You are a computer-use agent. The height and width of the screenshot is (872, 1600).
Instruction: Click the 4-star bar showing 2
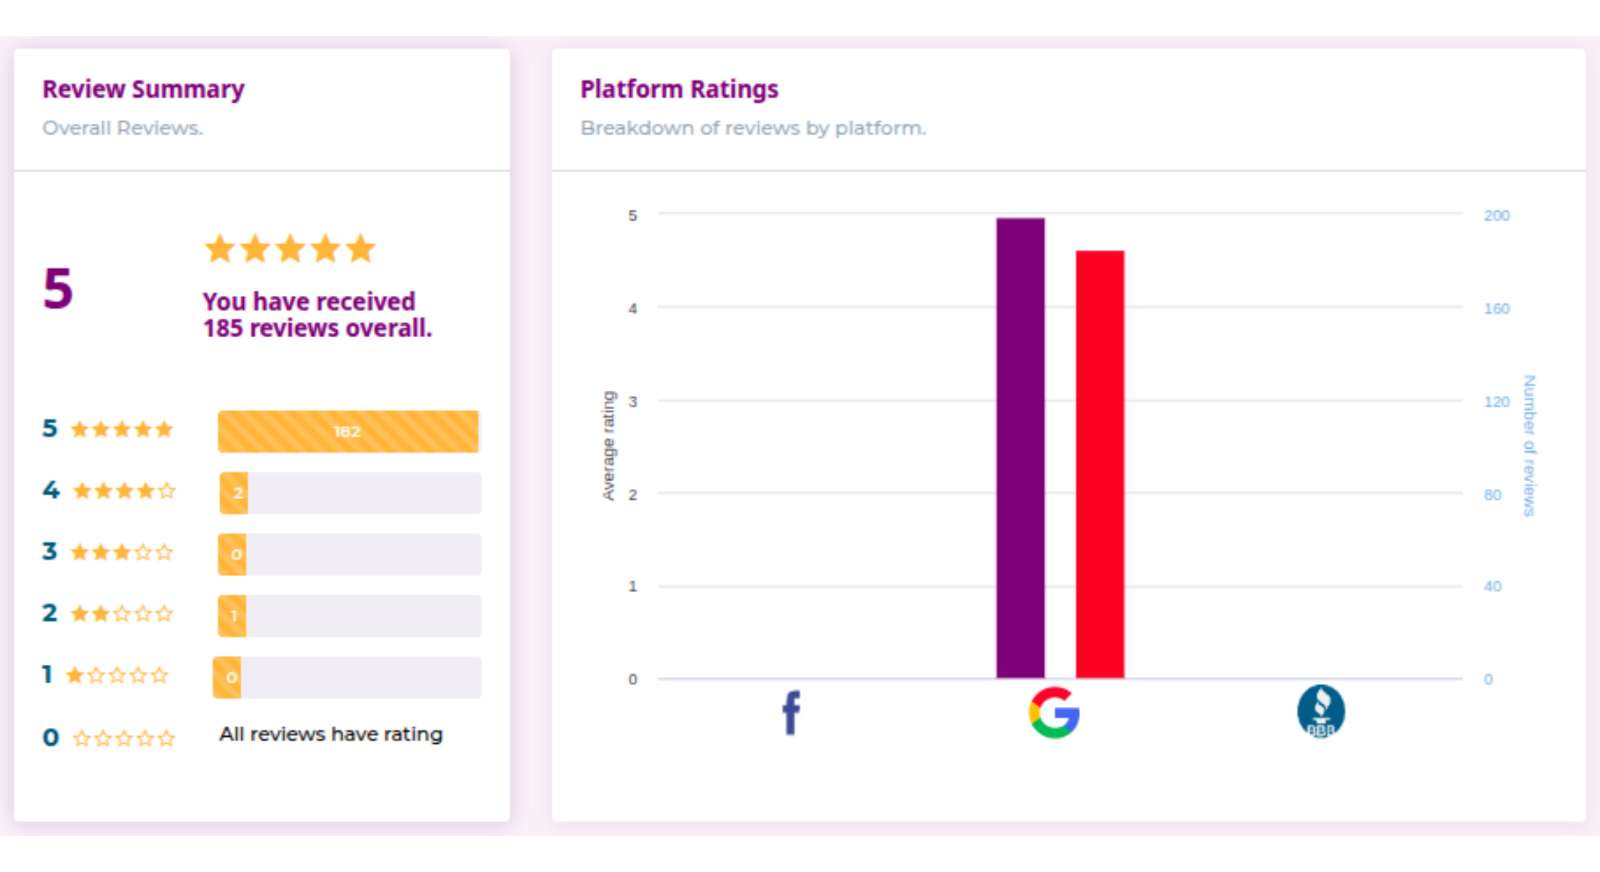pyautogui.click(x=234, y=493)
